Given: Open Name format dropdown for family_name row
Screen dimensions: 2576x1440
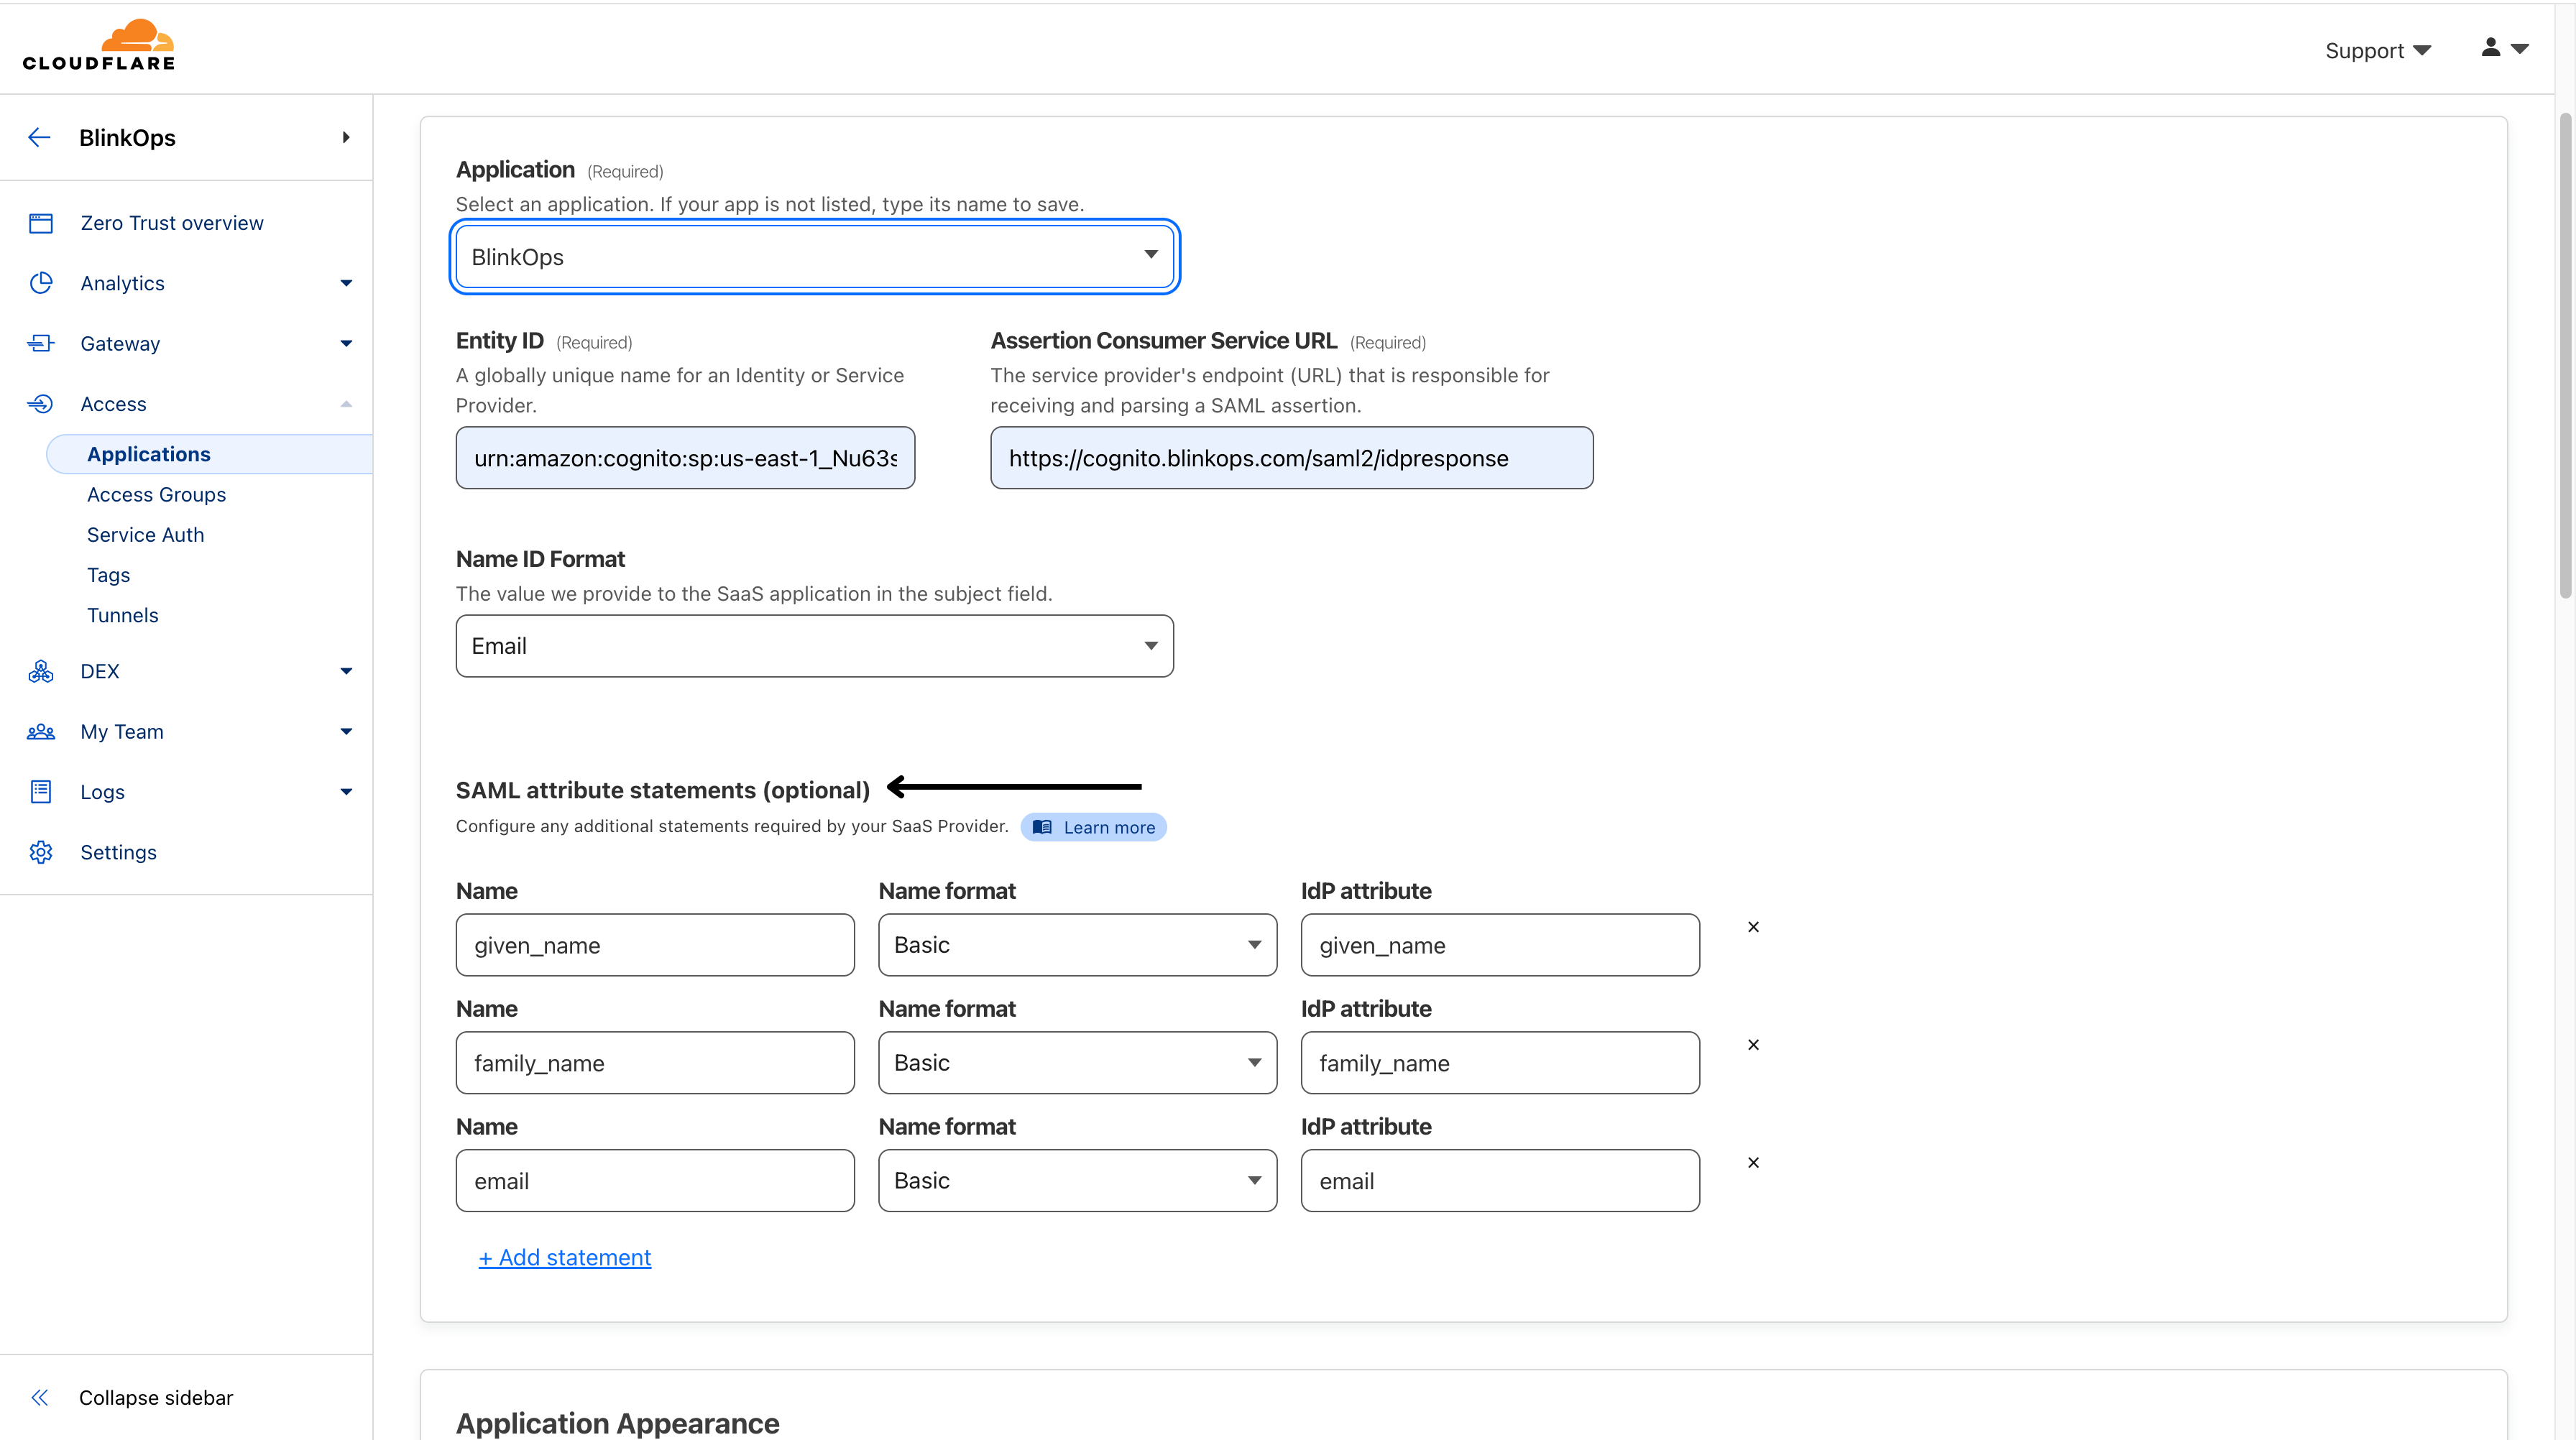Looking at the screenshot, I should (x=1078, y=1063).
